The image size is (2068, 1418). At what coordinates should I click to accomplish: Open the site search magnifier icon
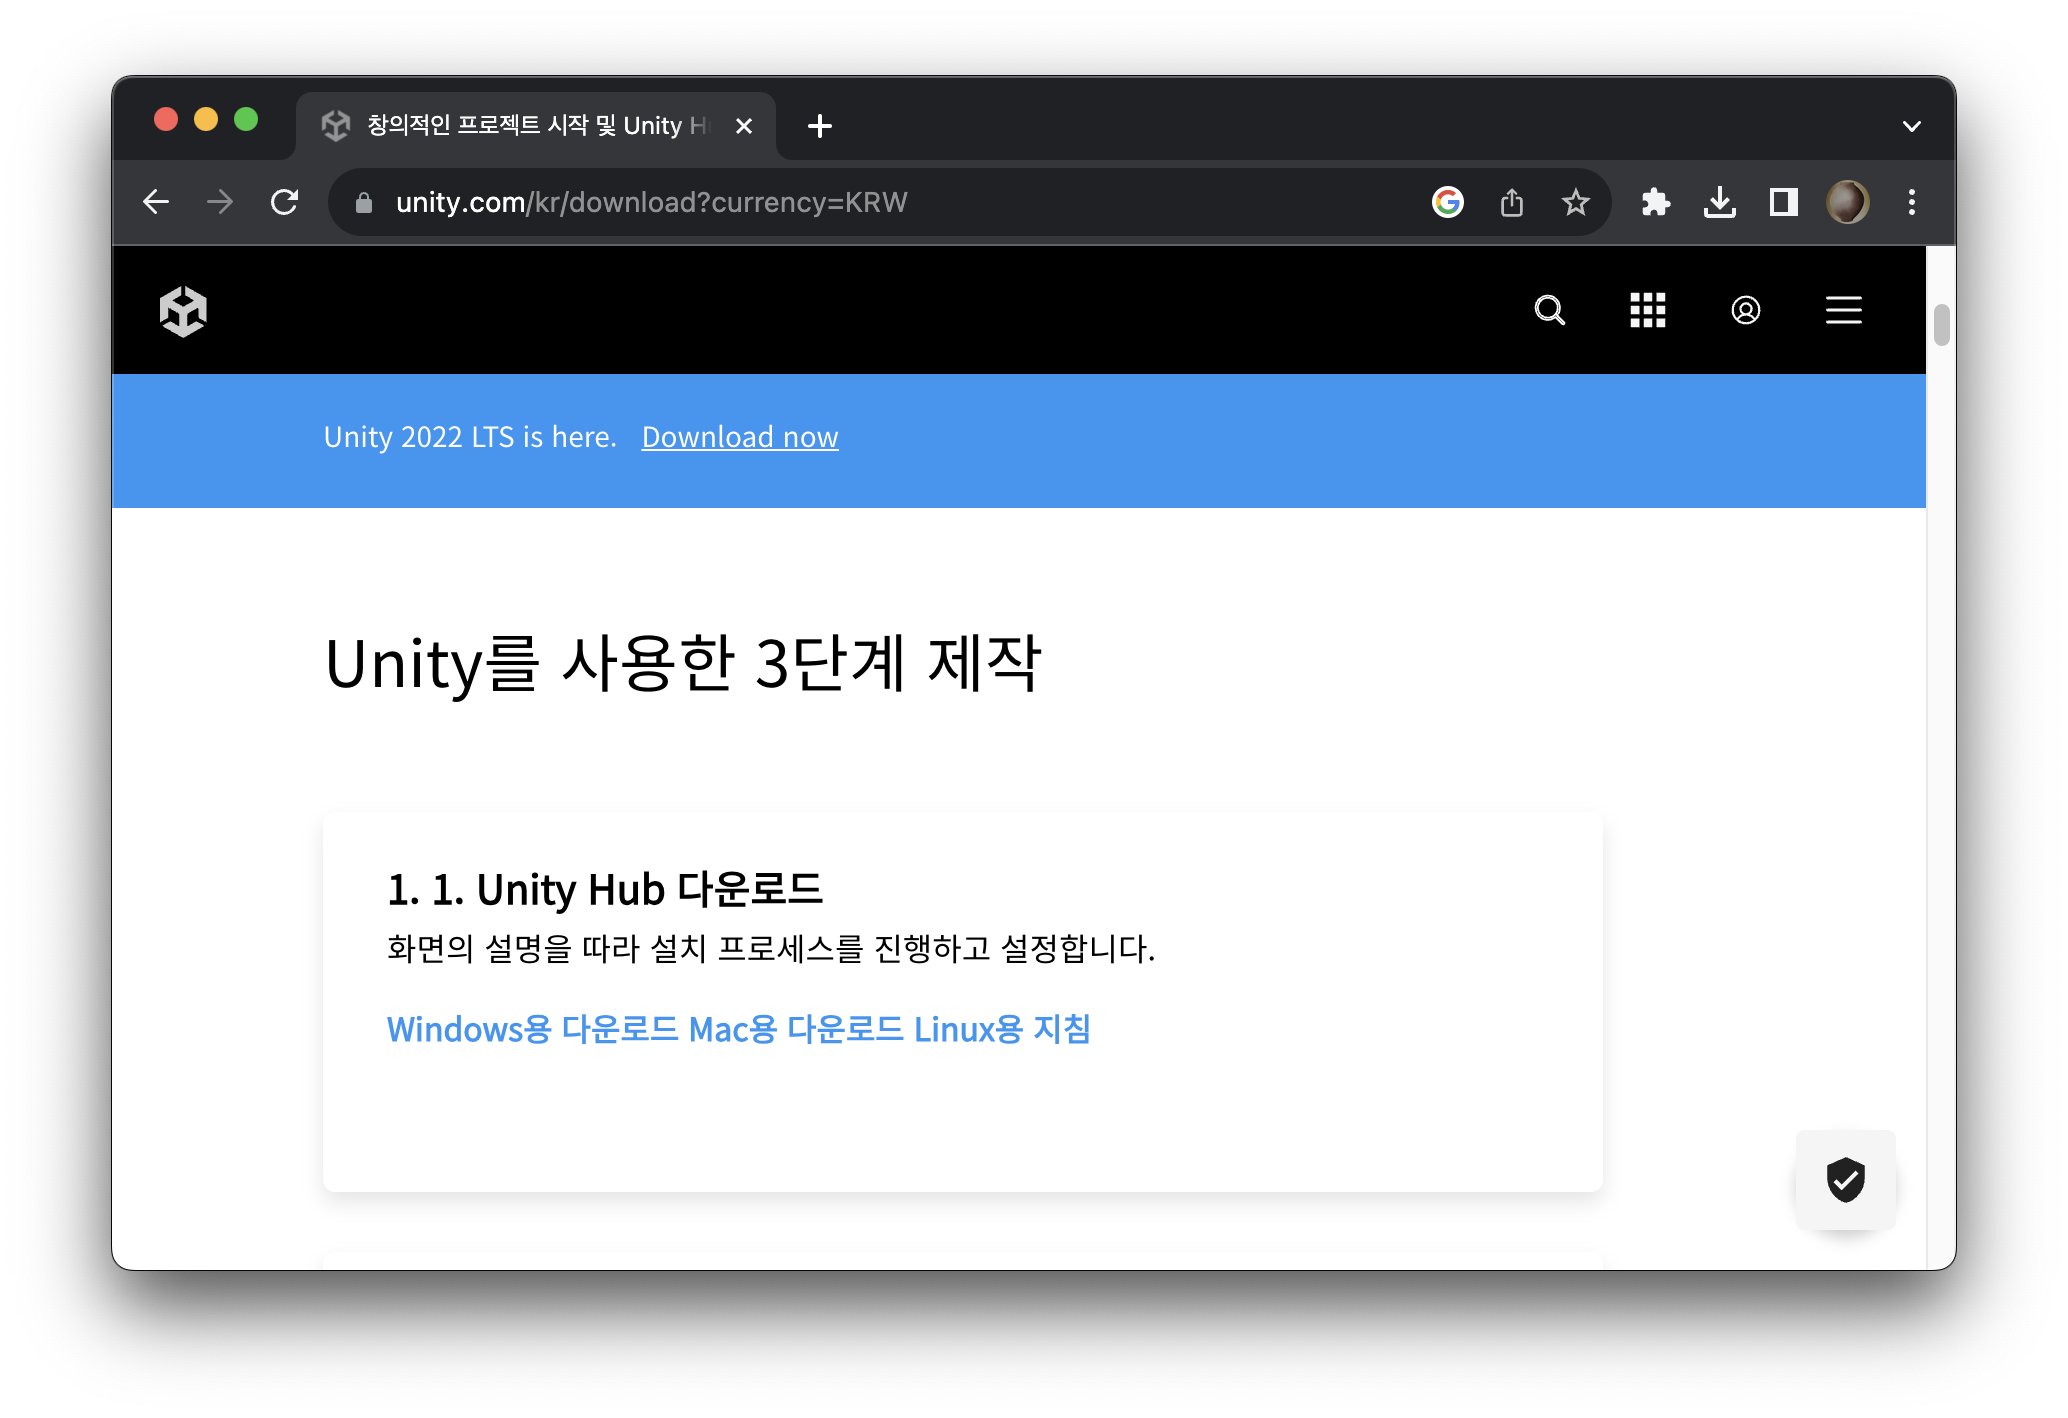click(x=1549, y=311)
